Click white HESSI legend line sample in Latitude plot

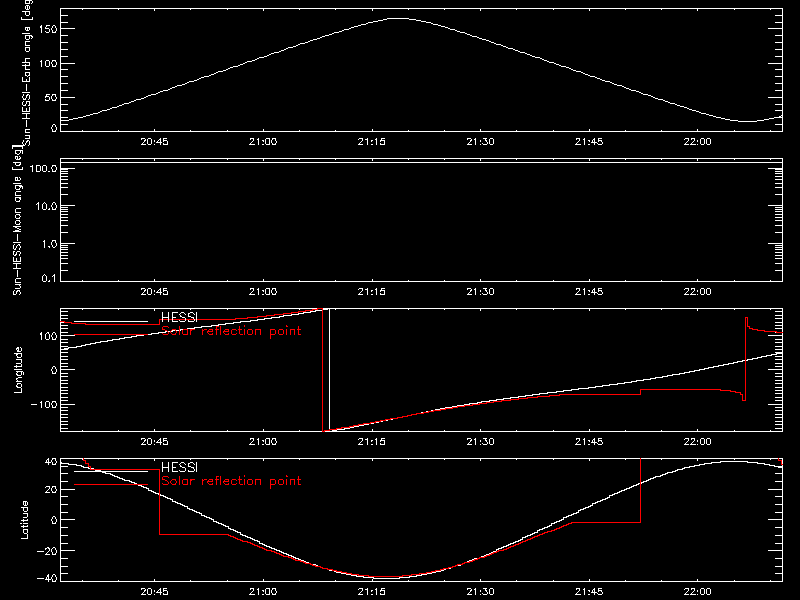pyautogui.click(x=111, y=471)
